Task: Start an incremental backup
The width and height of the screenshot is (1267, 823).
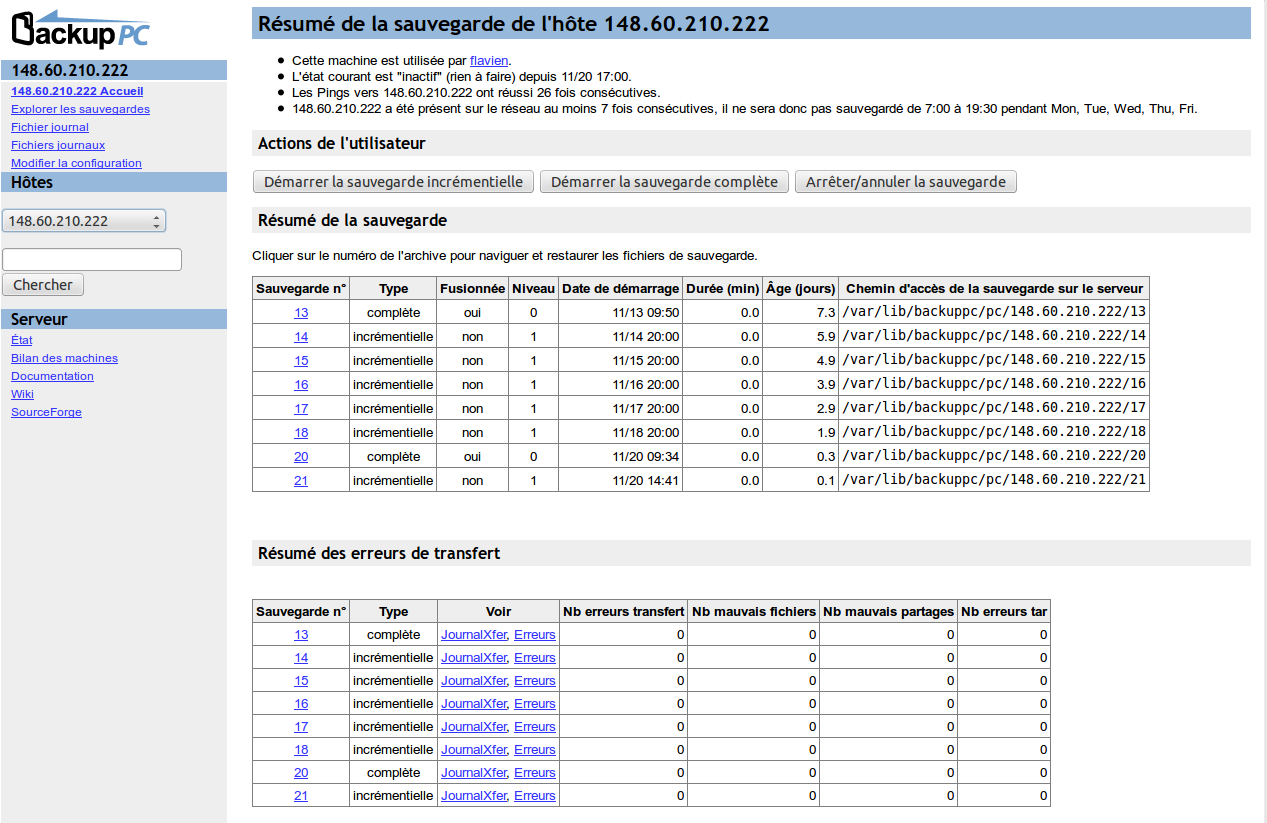Action: [393, 182]
